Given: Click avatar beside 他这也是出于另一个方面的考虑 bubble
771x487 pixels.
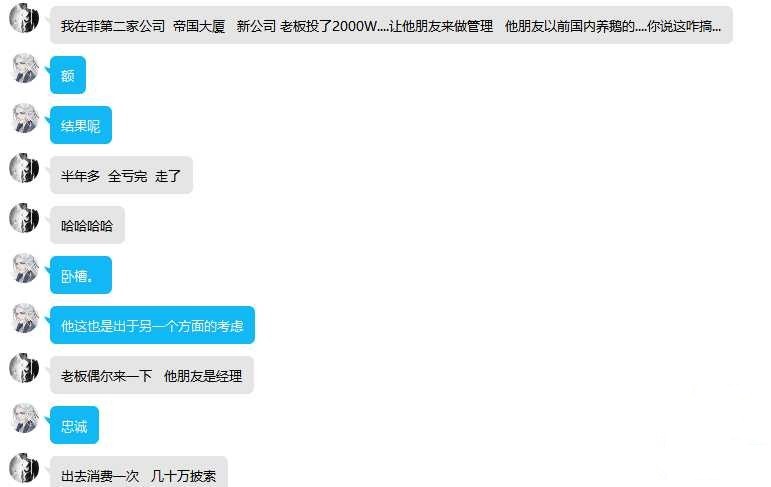Looking at the screenshot, I should click(25, 318).
